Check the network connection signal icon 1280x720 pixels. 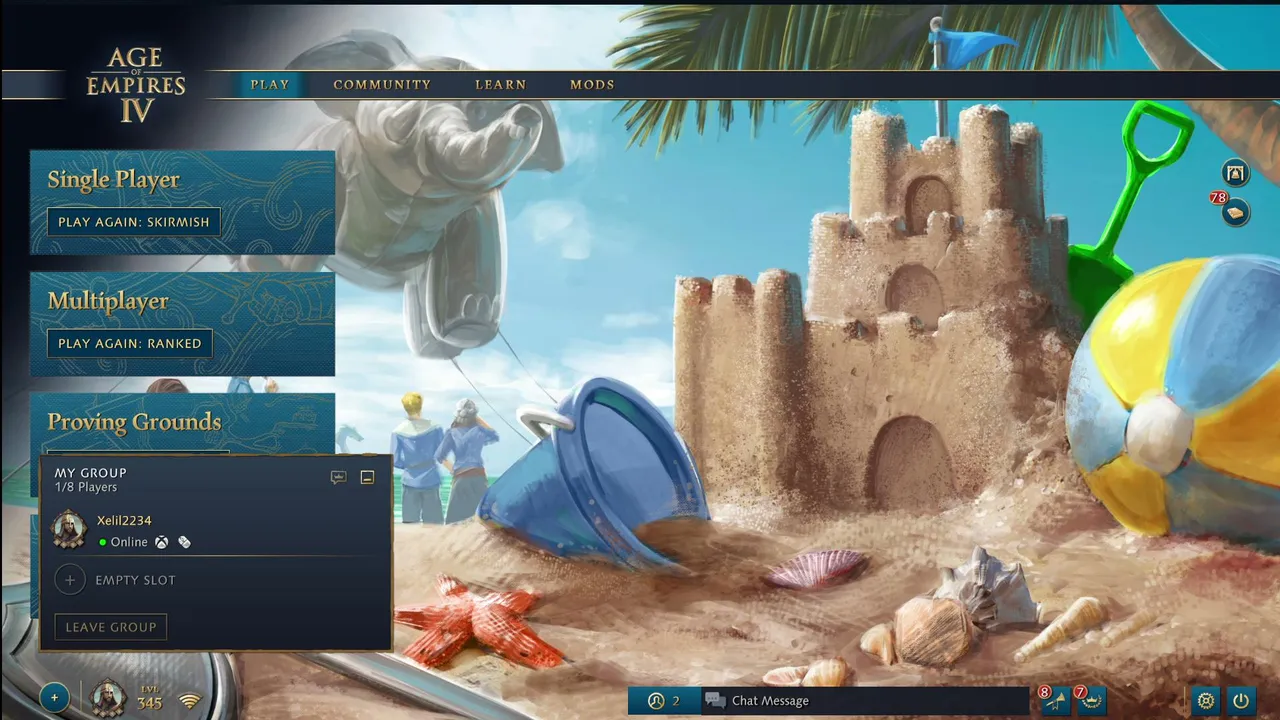[x=189, y=700]
